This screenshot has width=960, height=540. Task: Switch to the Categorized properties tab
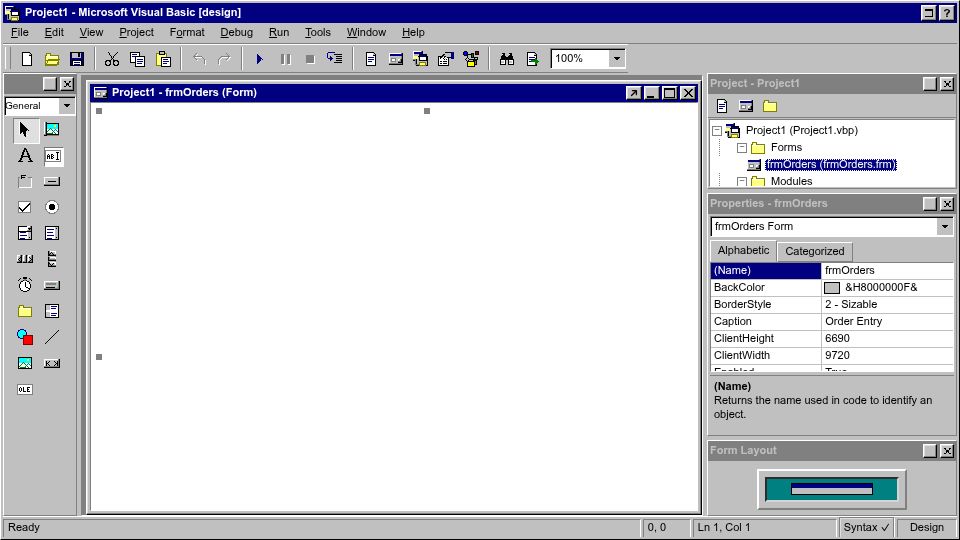(x=814, y=251)
